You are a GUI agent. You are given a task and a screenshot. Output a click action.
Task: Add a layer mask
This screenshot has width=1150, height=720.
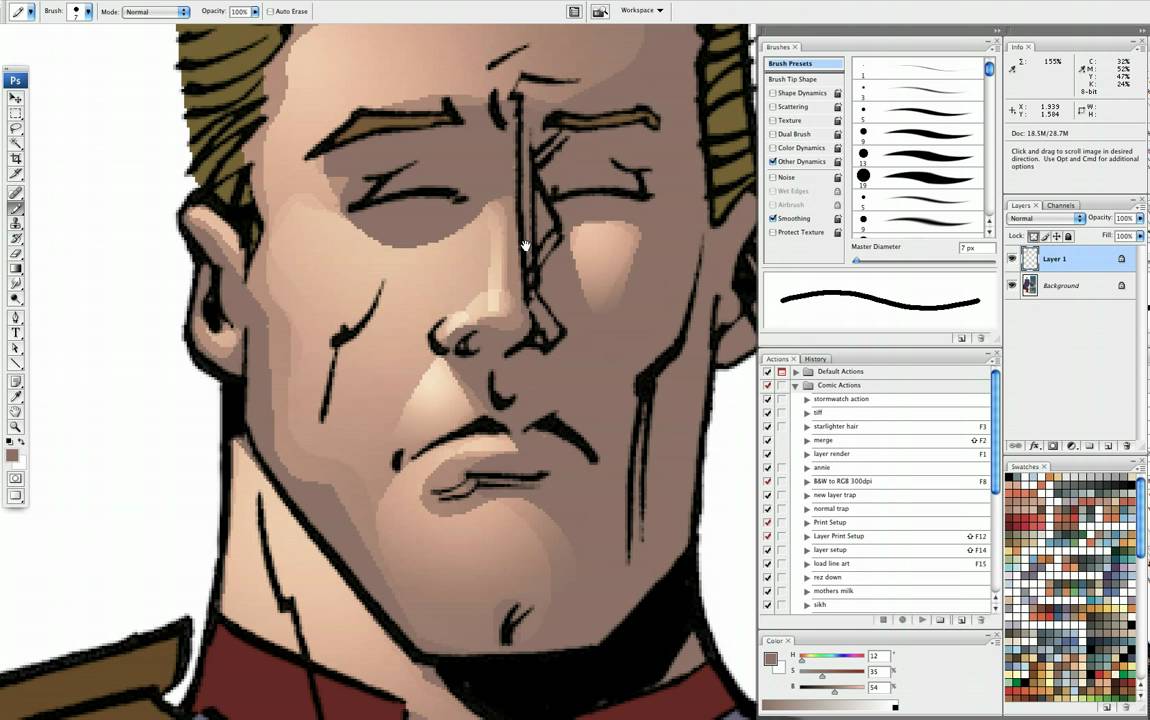tap(1052, 446)
